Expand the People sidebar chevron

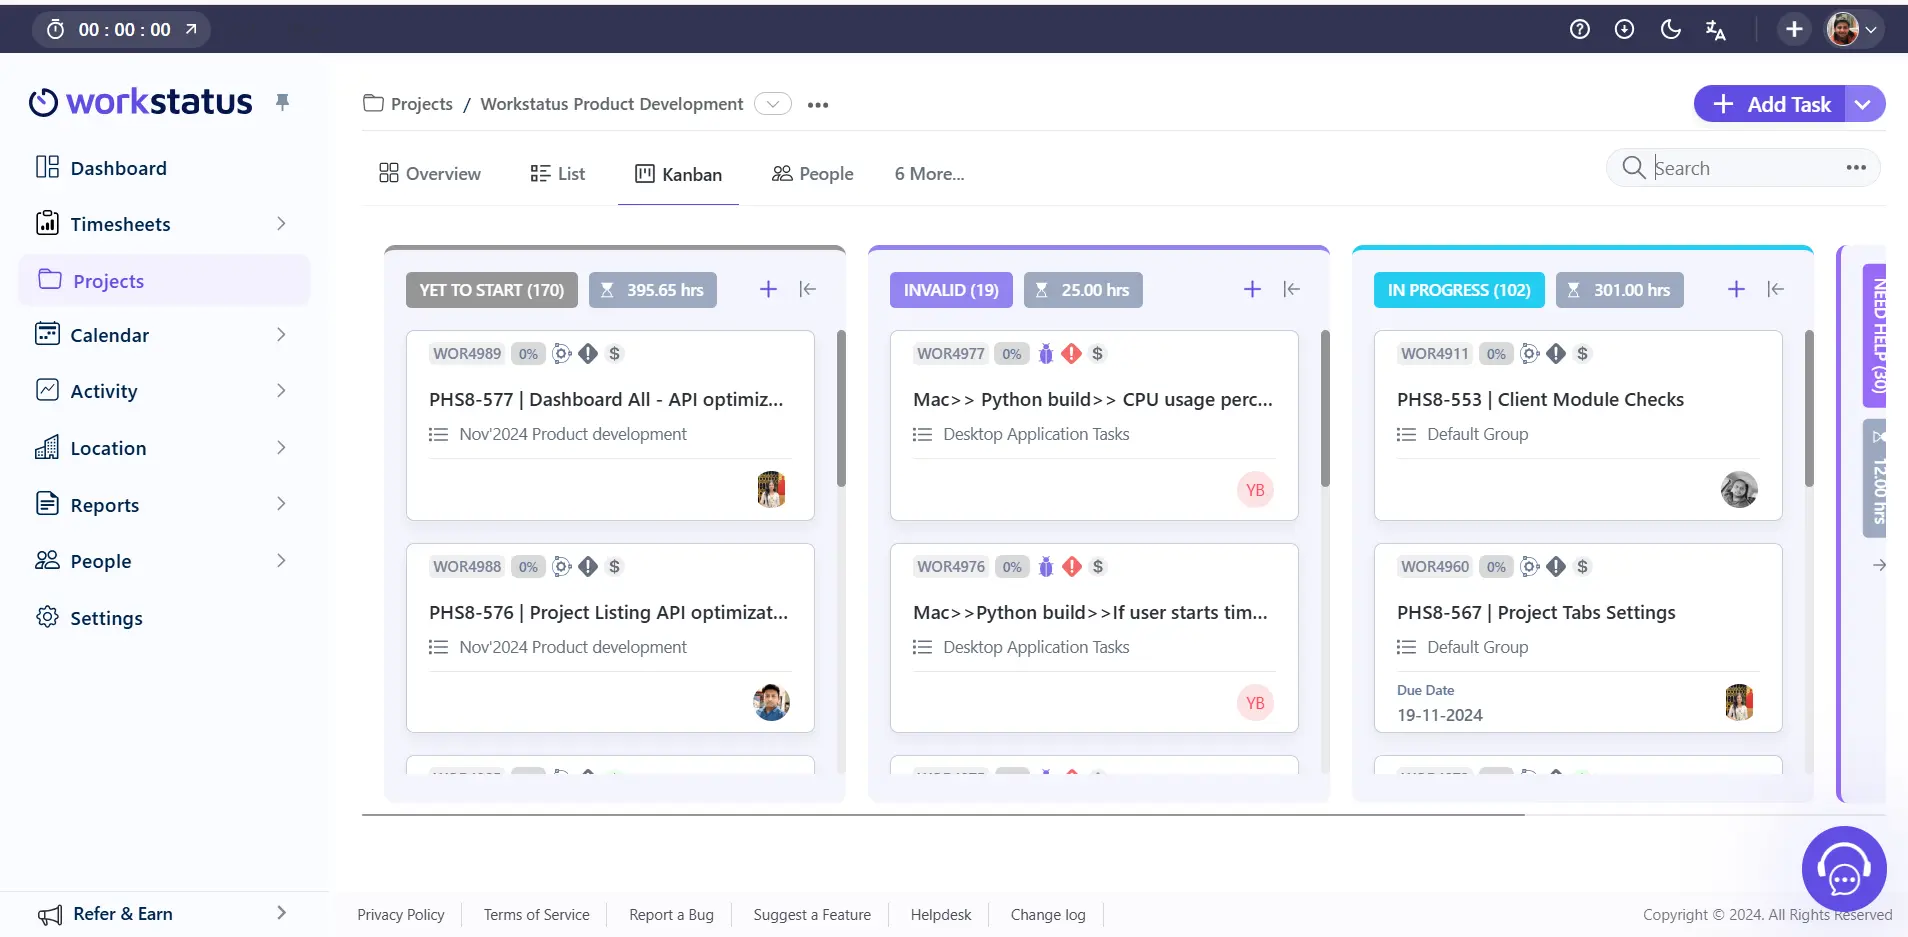[x=281, y=561]
